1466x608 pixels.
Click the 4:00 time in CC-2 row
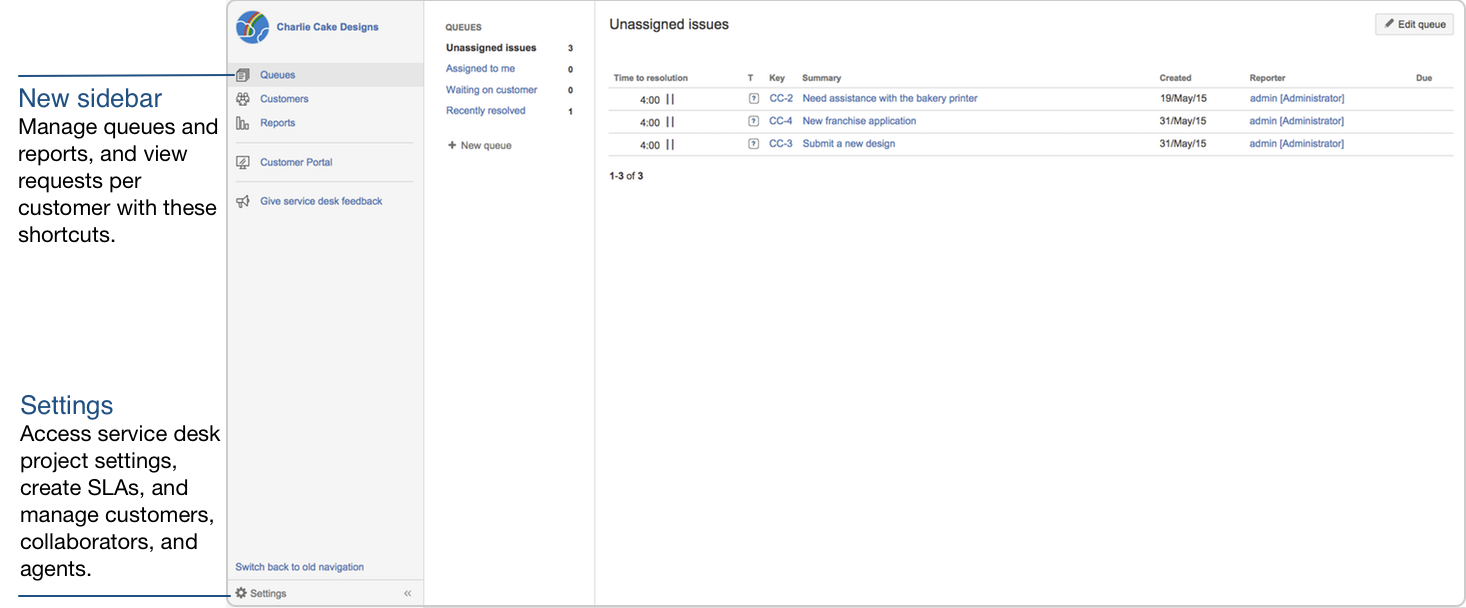tap(650, 100)
